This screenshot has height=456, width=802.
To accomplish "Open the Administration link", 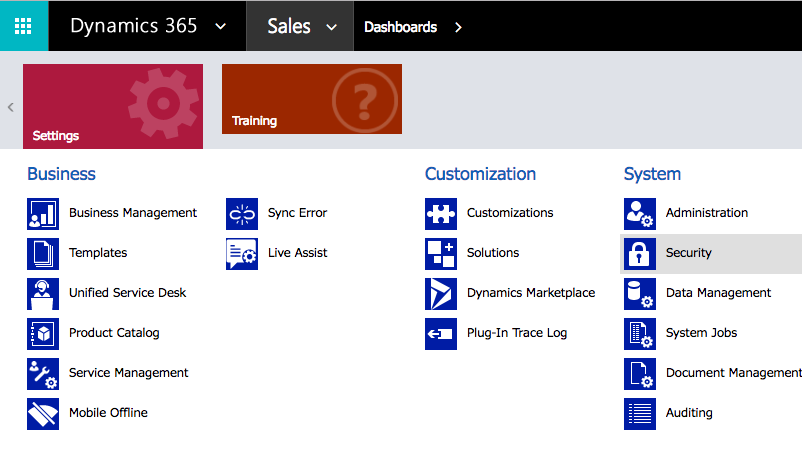I will point(706,213).
